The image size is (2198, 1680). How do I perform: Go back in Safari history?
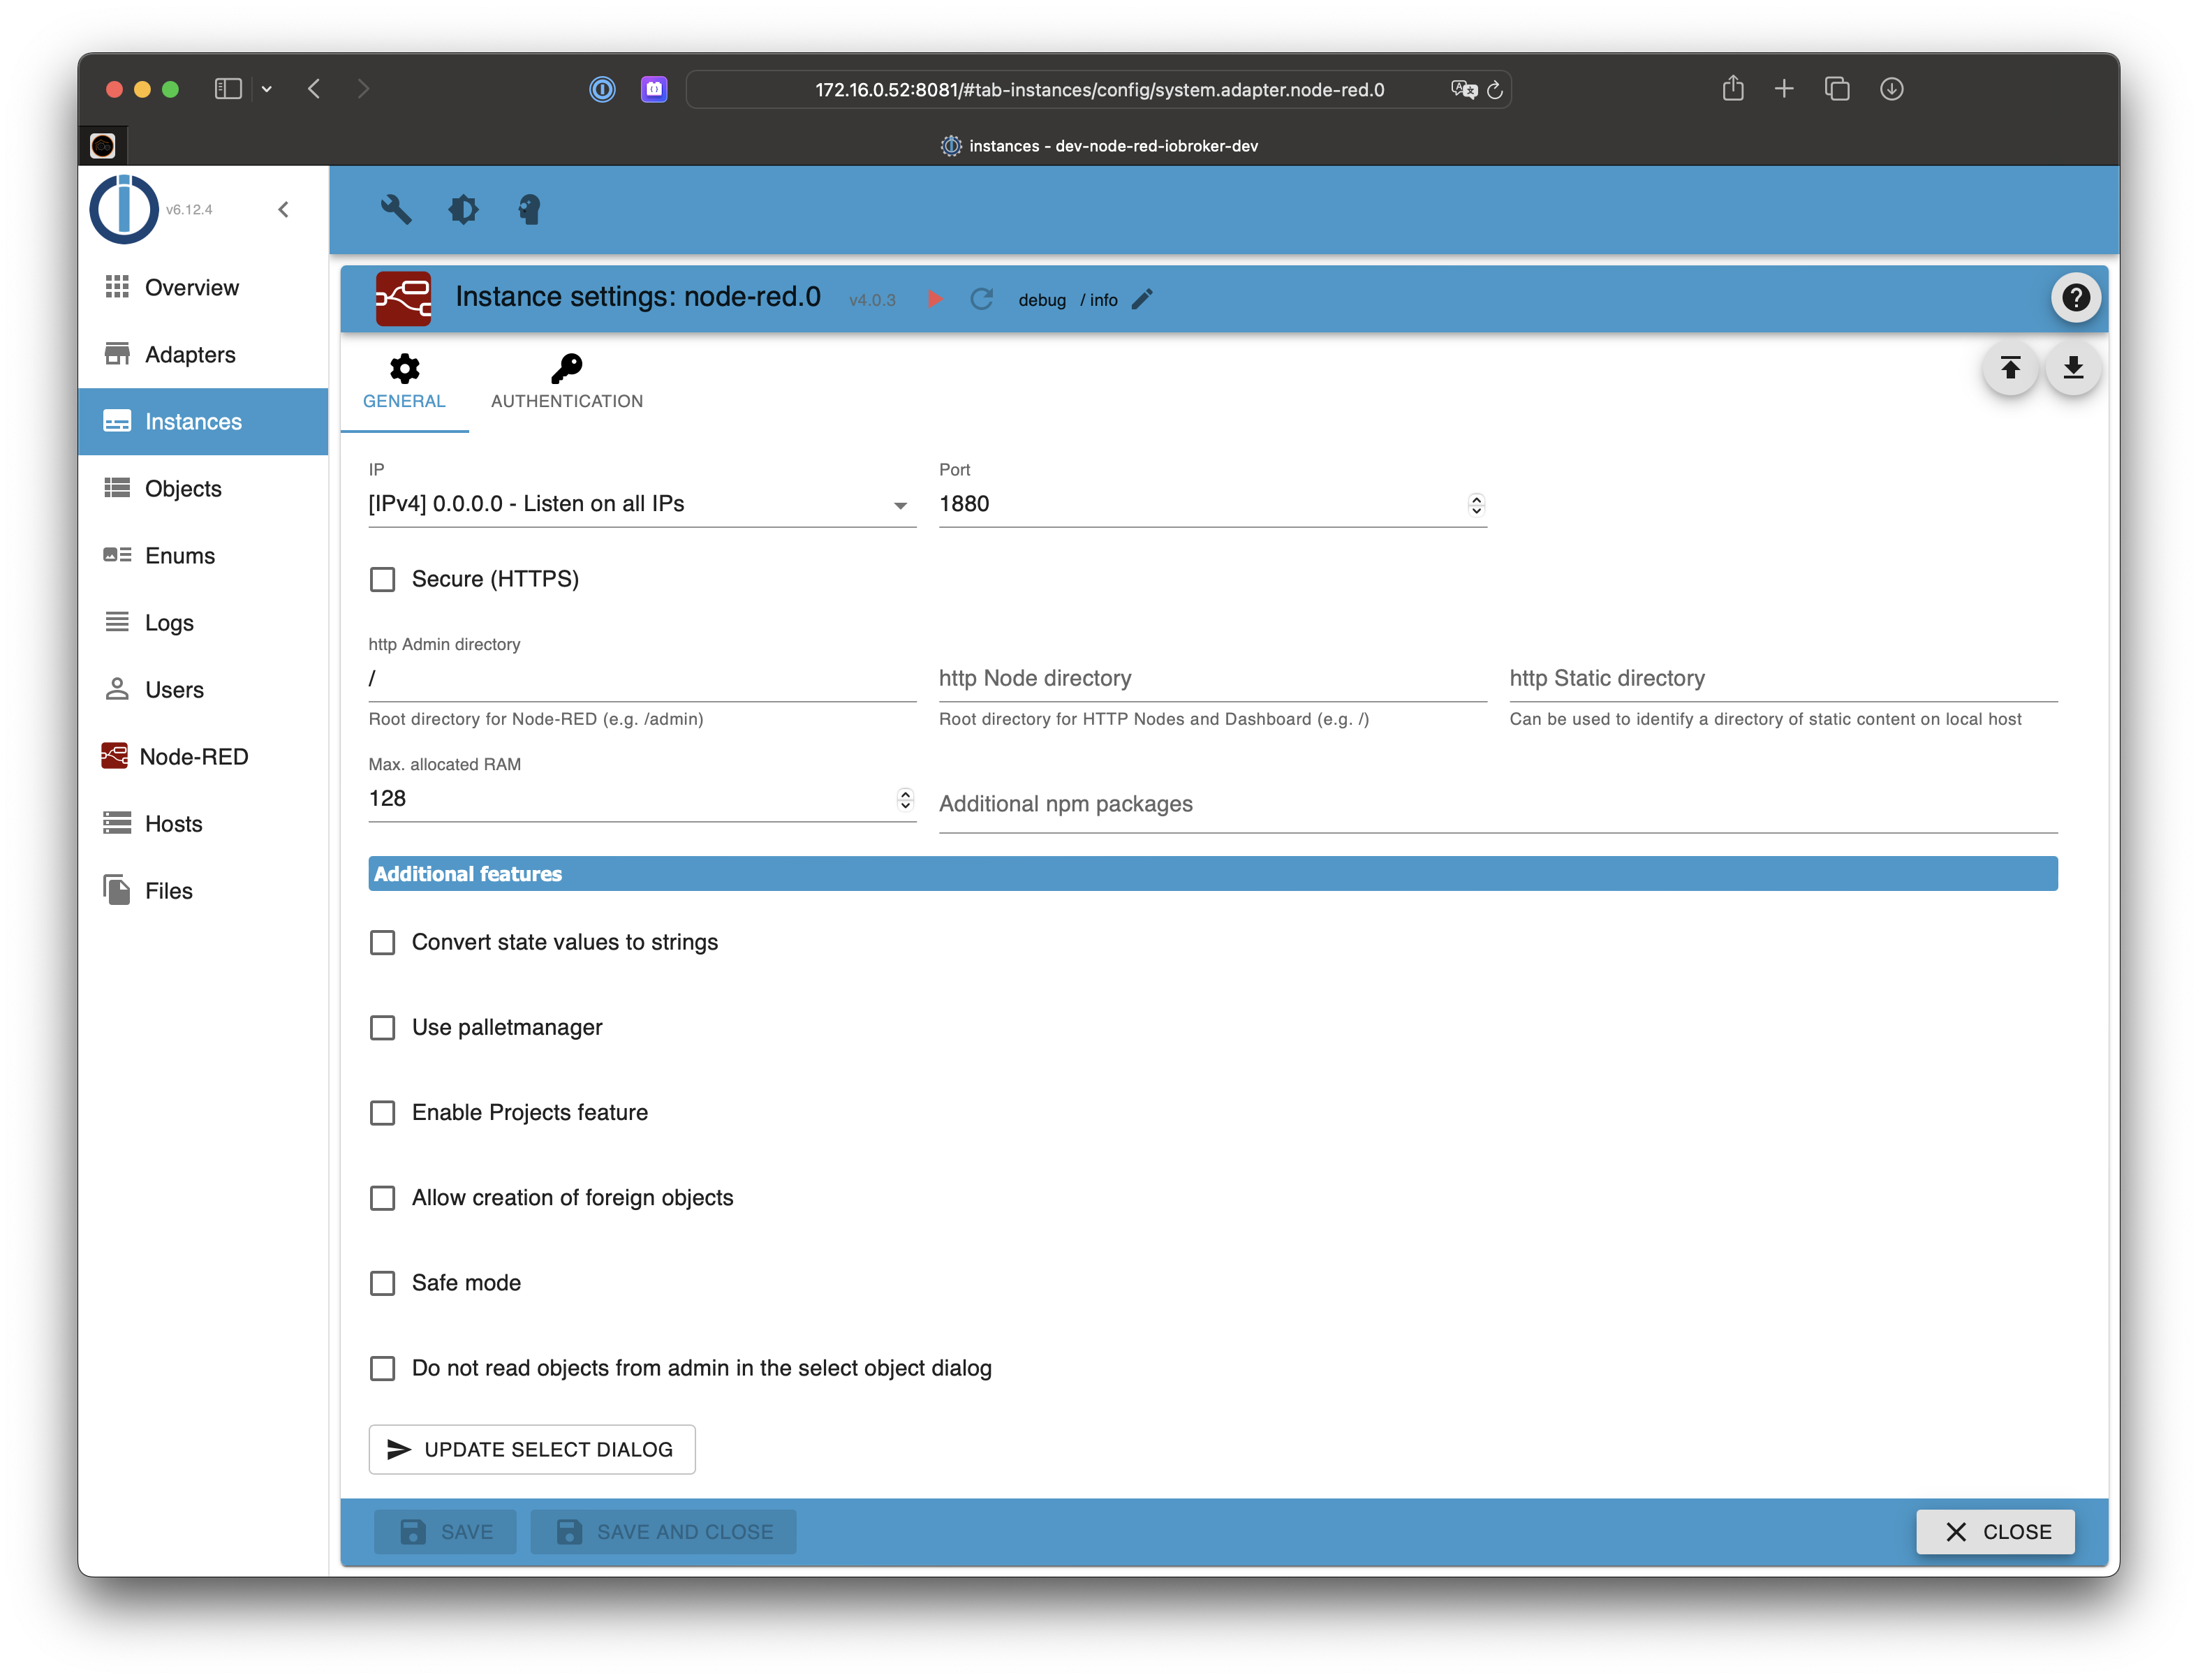pyautogui.click(x=314, y=89)
